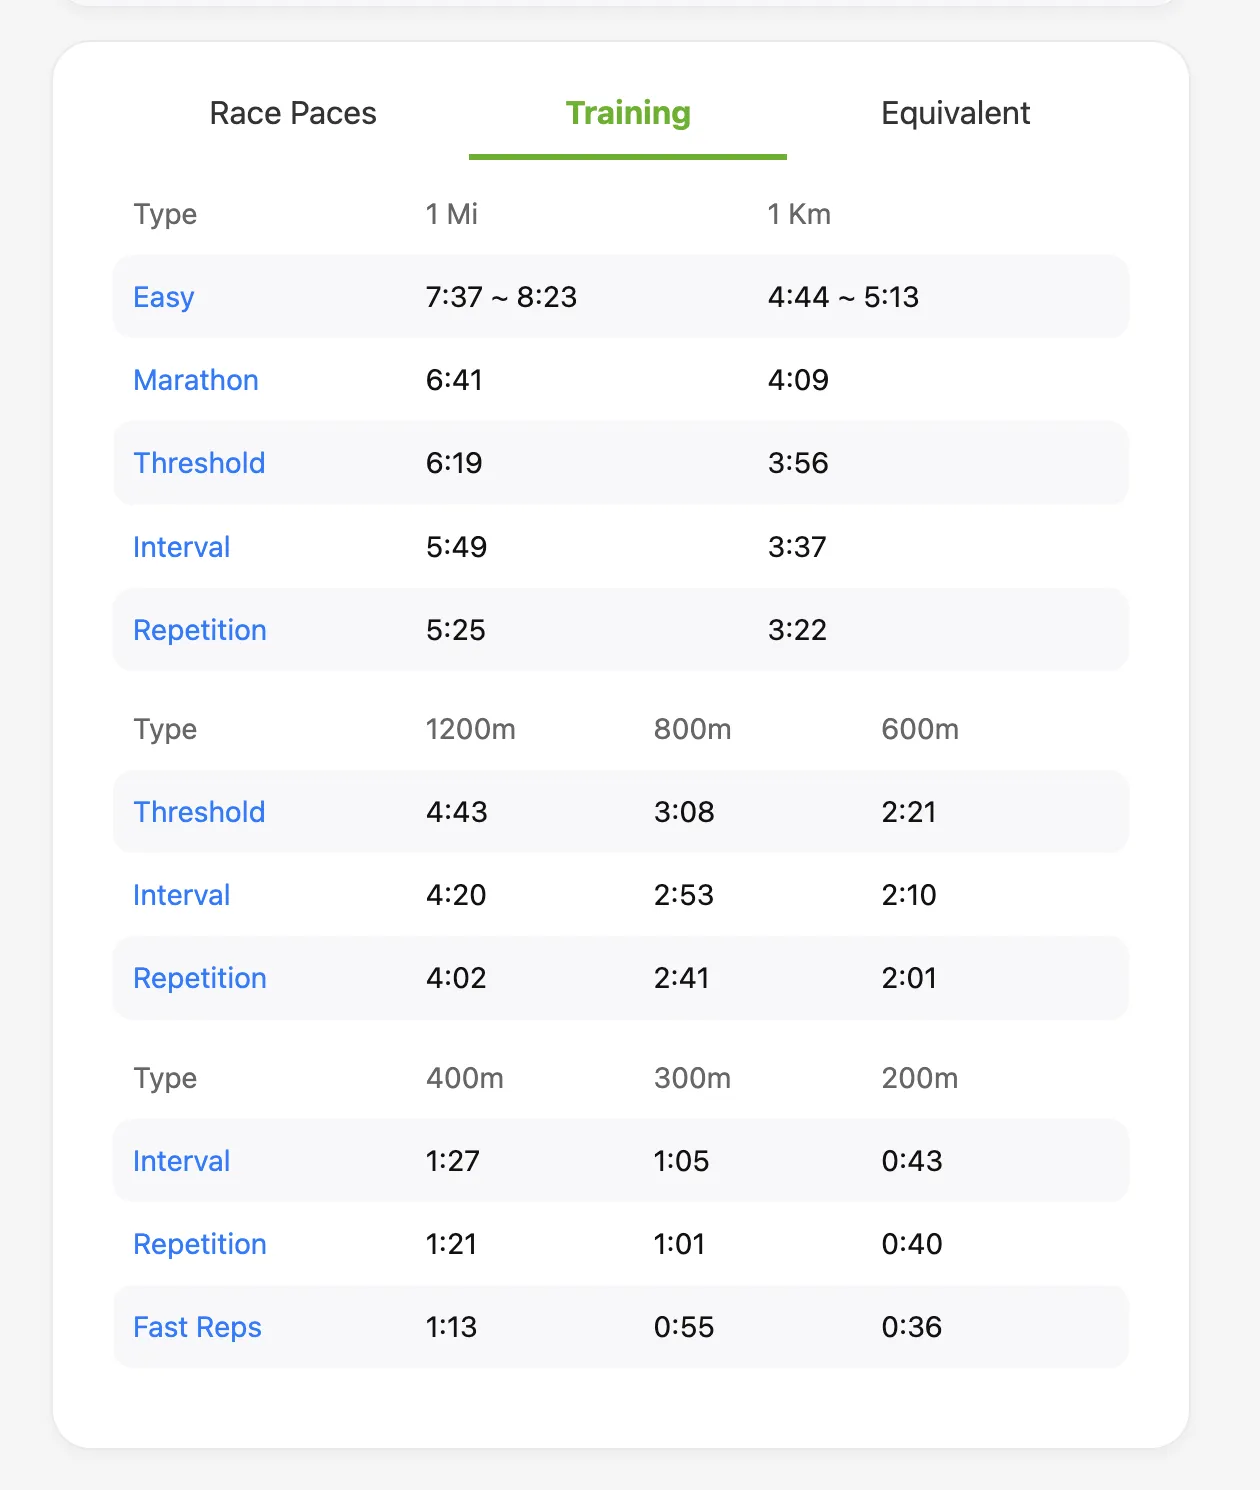Click Repetition link in the 1200m table

[x=200, y=978]
